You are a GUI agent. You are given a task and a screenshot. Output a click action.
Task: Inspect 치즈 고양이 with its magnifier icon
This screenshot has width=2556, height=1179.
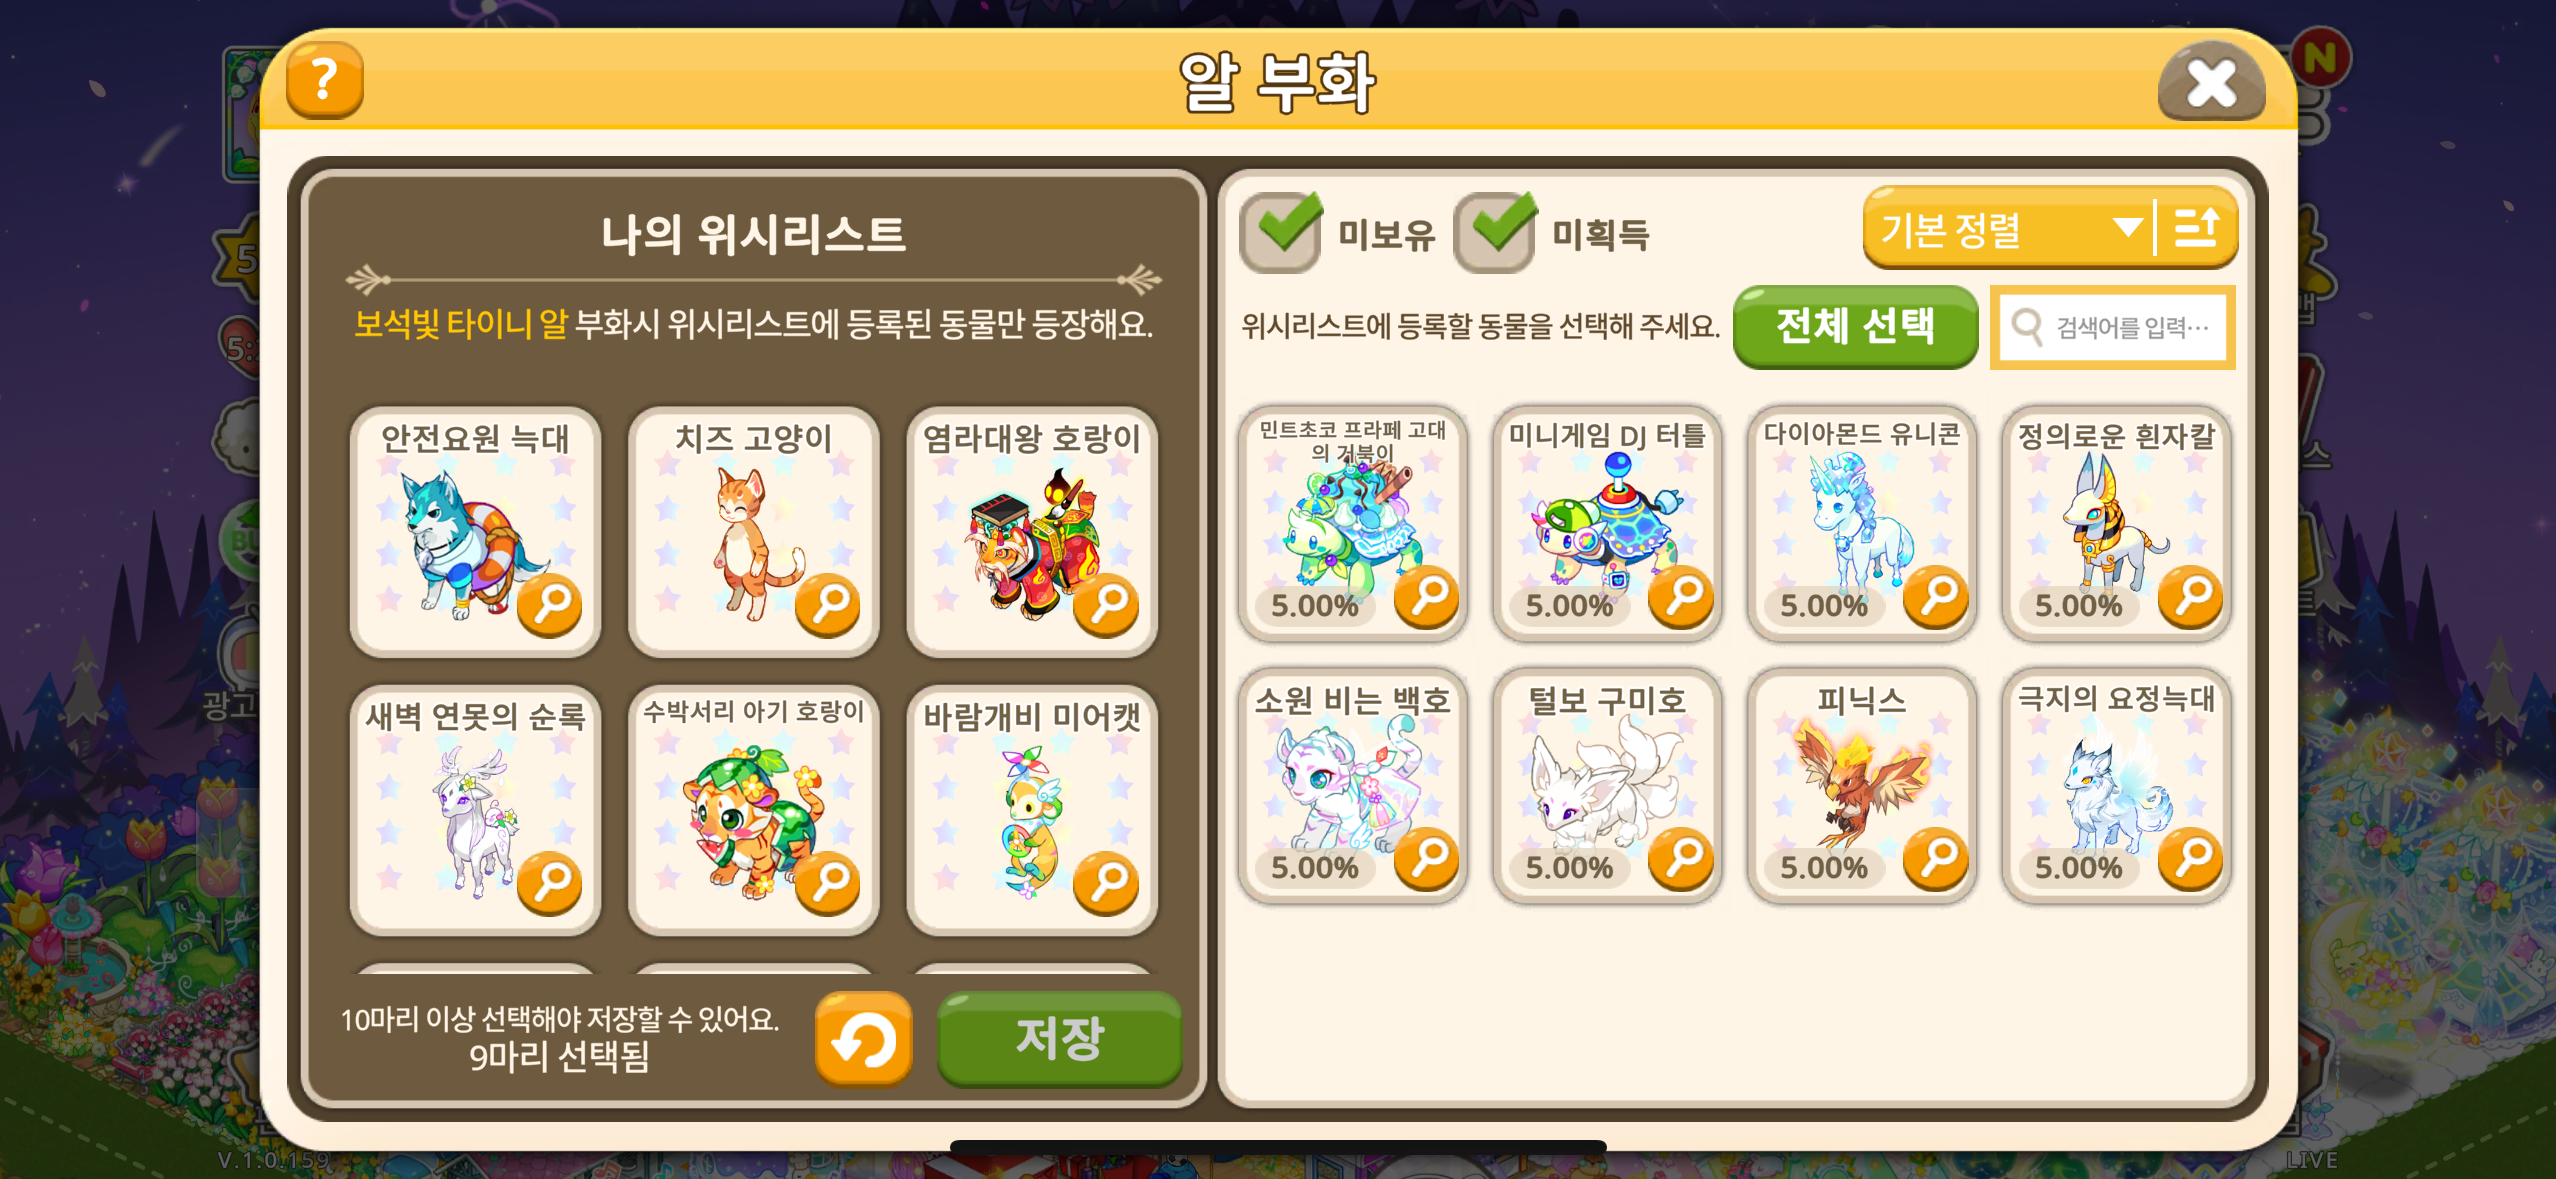(828, 604)
